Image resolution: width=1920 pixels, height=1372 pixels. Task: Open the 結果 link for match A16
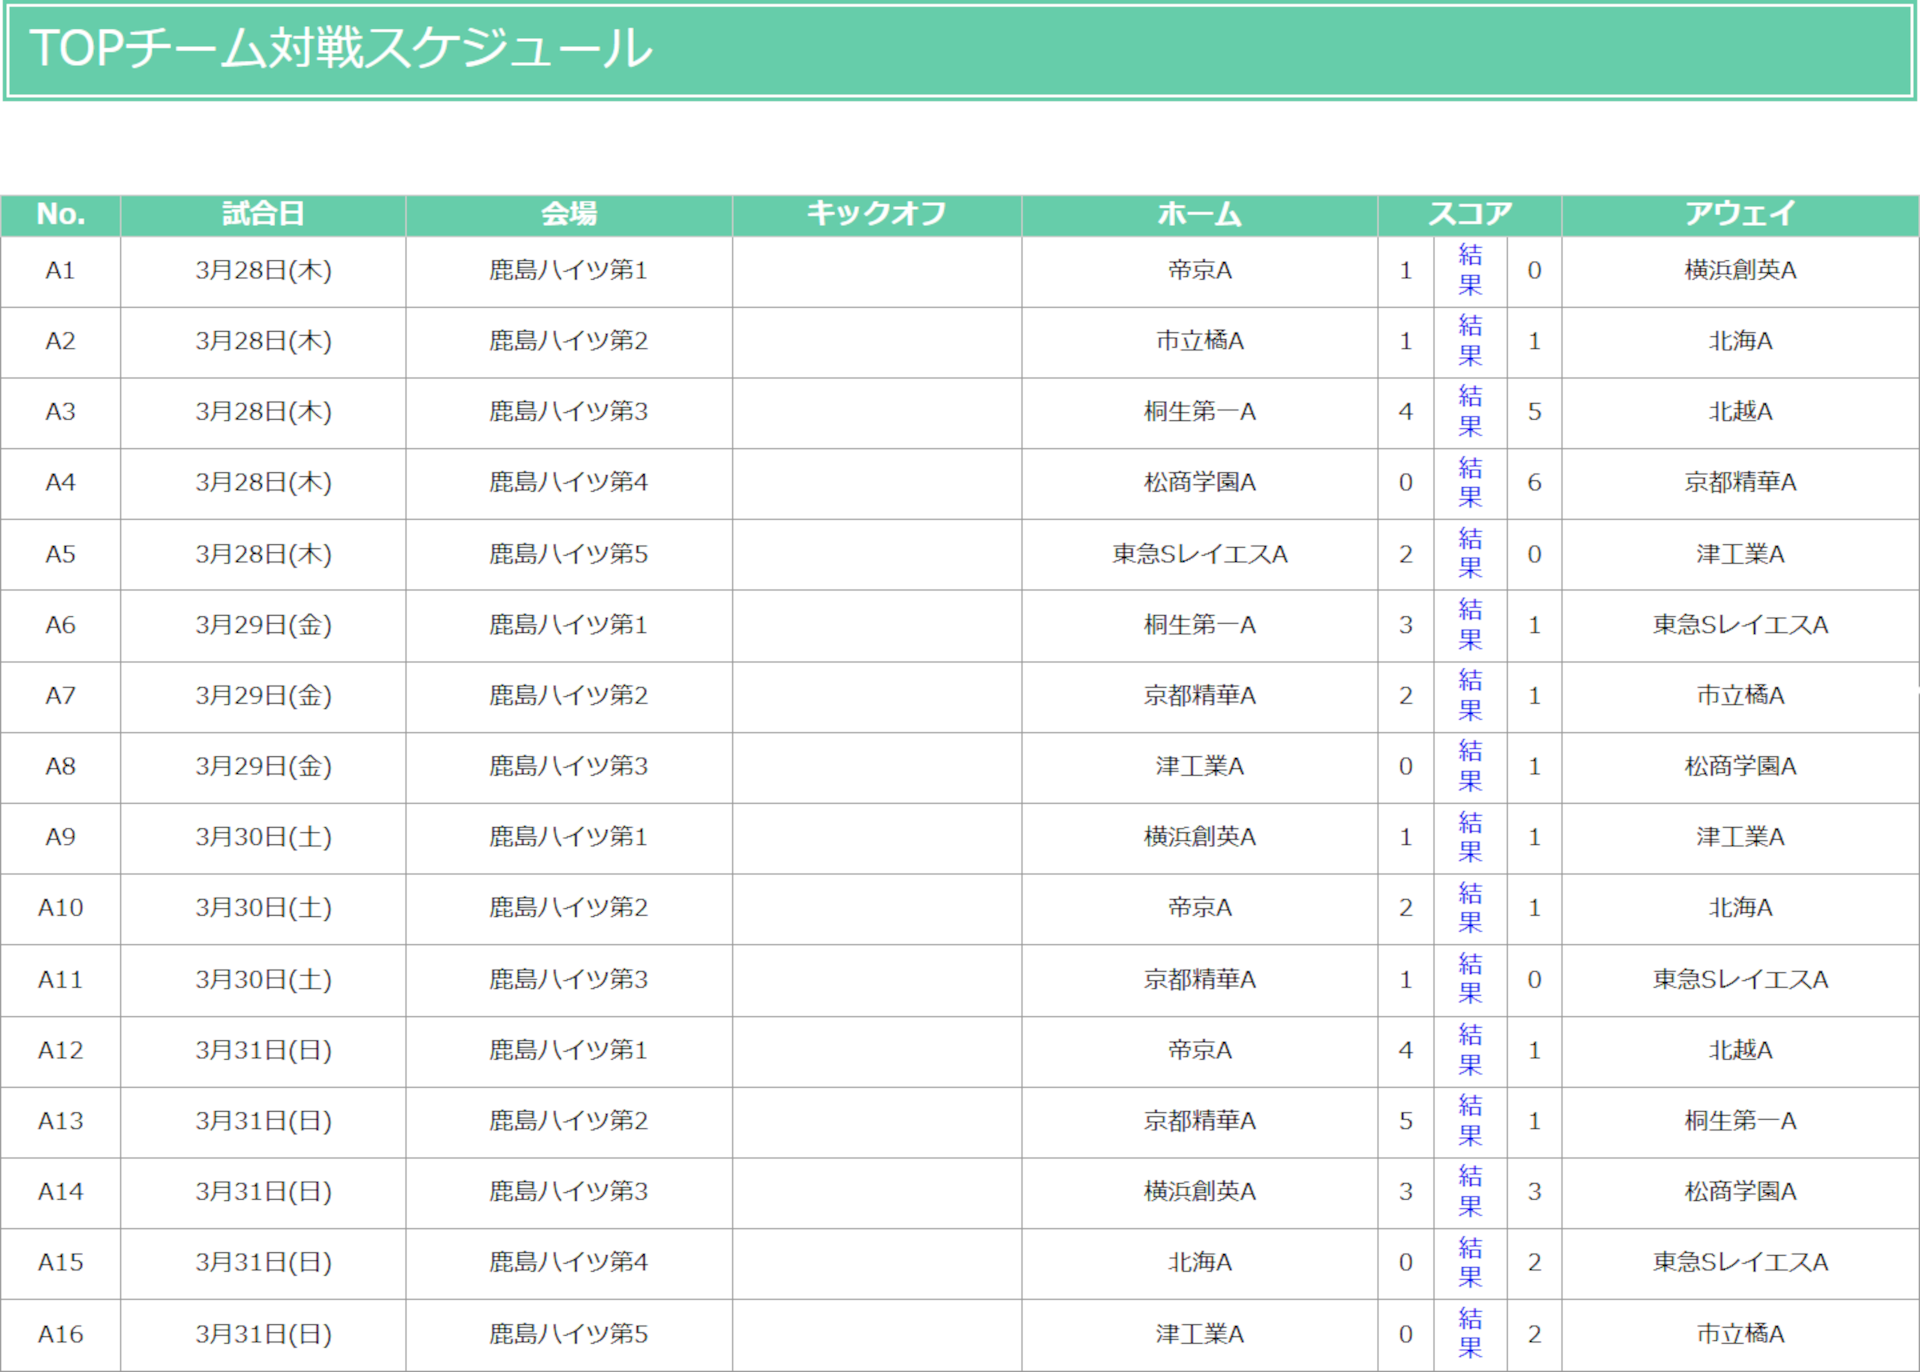(x=1470, y=1335)
